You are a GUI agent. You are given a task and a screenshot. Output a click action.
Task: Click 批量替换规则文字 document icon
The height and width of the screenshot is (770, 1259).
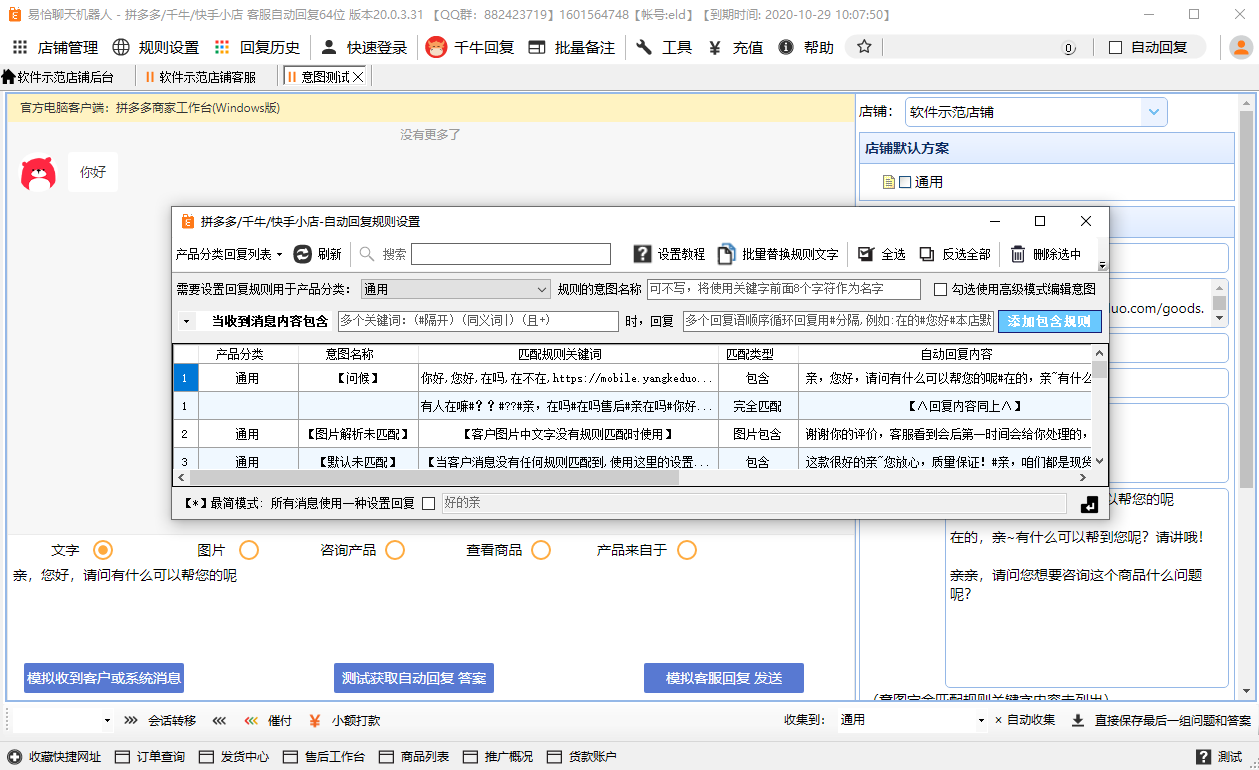726,254
